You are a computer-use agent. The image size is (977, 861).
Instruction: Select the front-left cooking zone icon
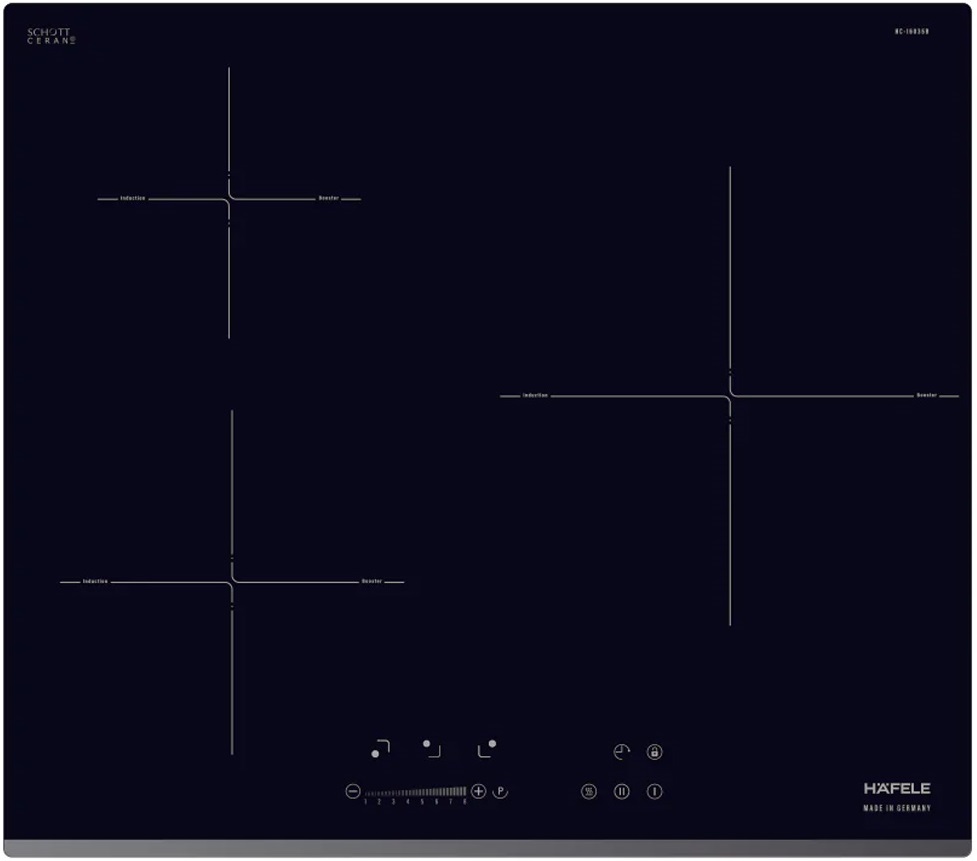(x=380, y=749)
